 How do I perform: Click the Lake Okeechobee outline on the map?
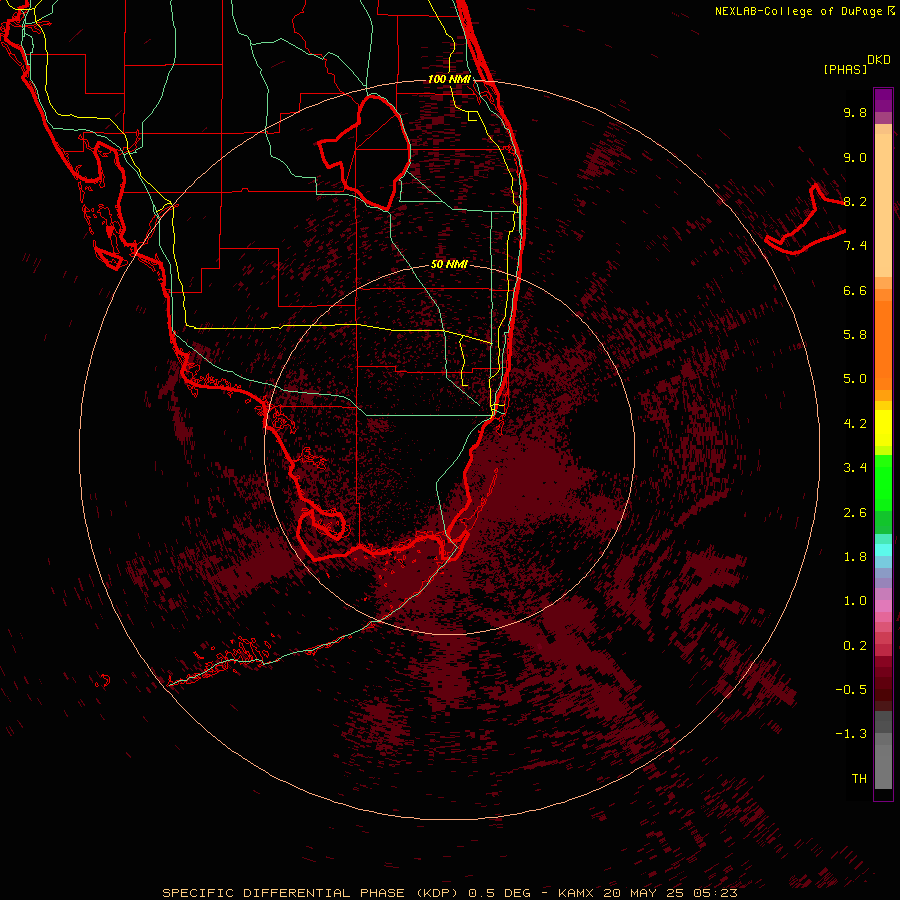[x=365, y=153]
